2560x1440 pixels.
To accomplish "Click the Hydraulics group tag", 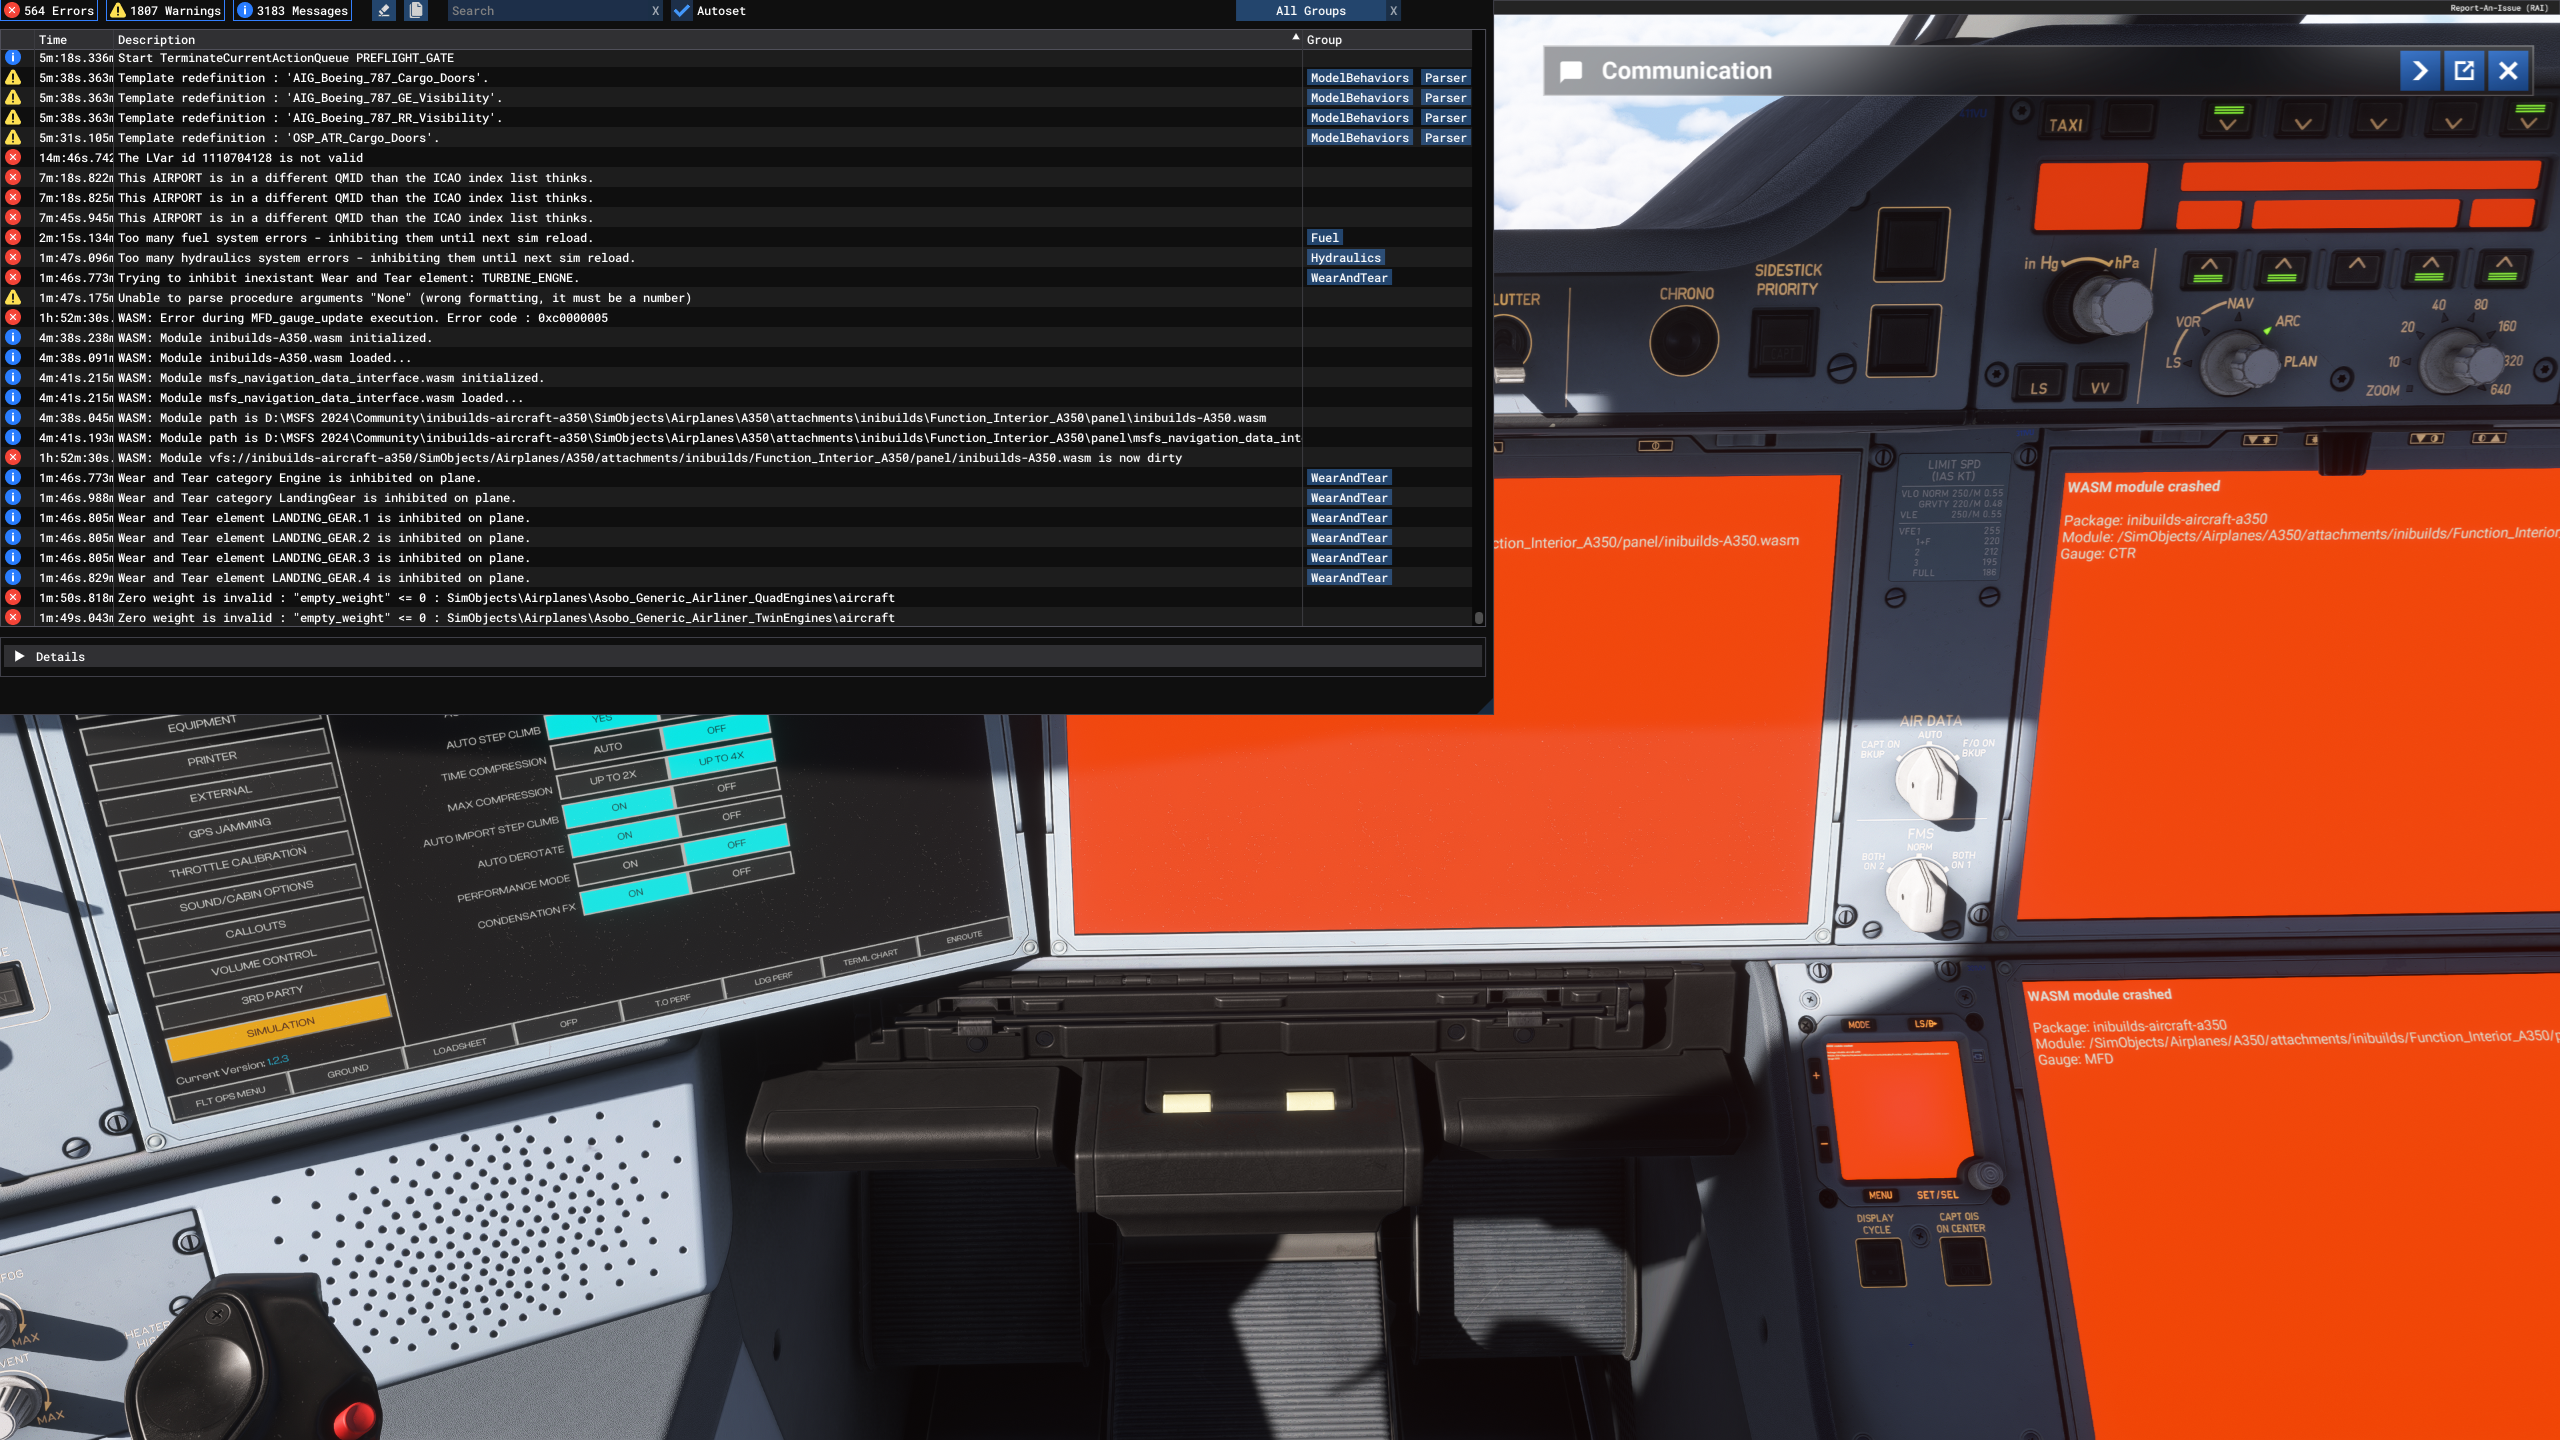I will (x=1345, y=258).
